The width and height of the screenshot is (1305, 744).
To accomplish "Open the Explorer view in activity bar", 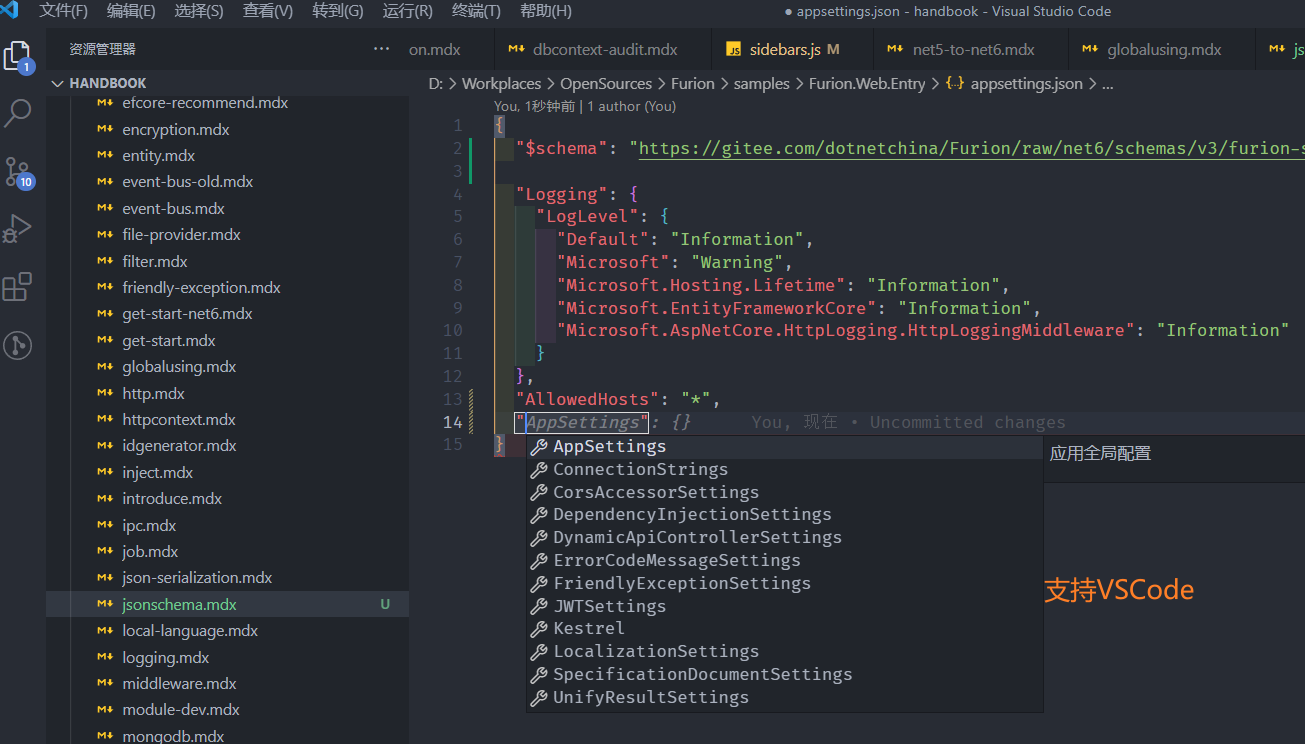I will (18, 55).
